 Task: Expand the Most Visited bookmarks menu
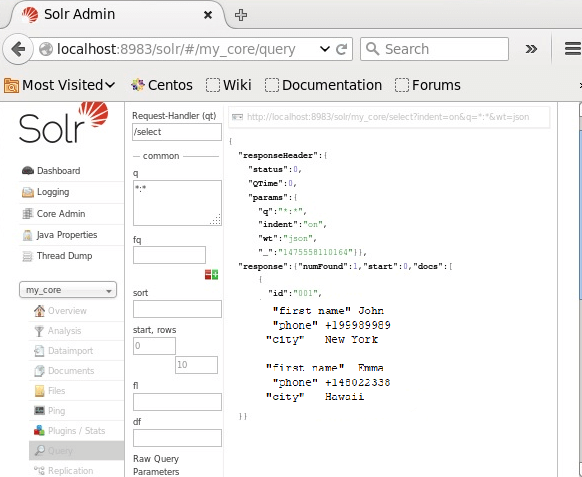[x=59, y=85]
